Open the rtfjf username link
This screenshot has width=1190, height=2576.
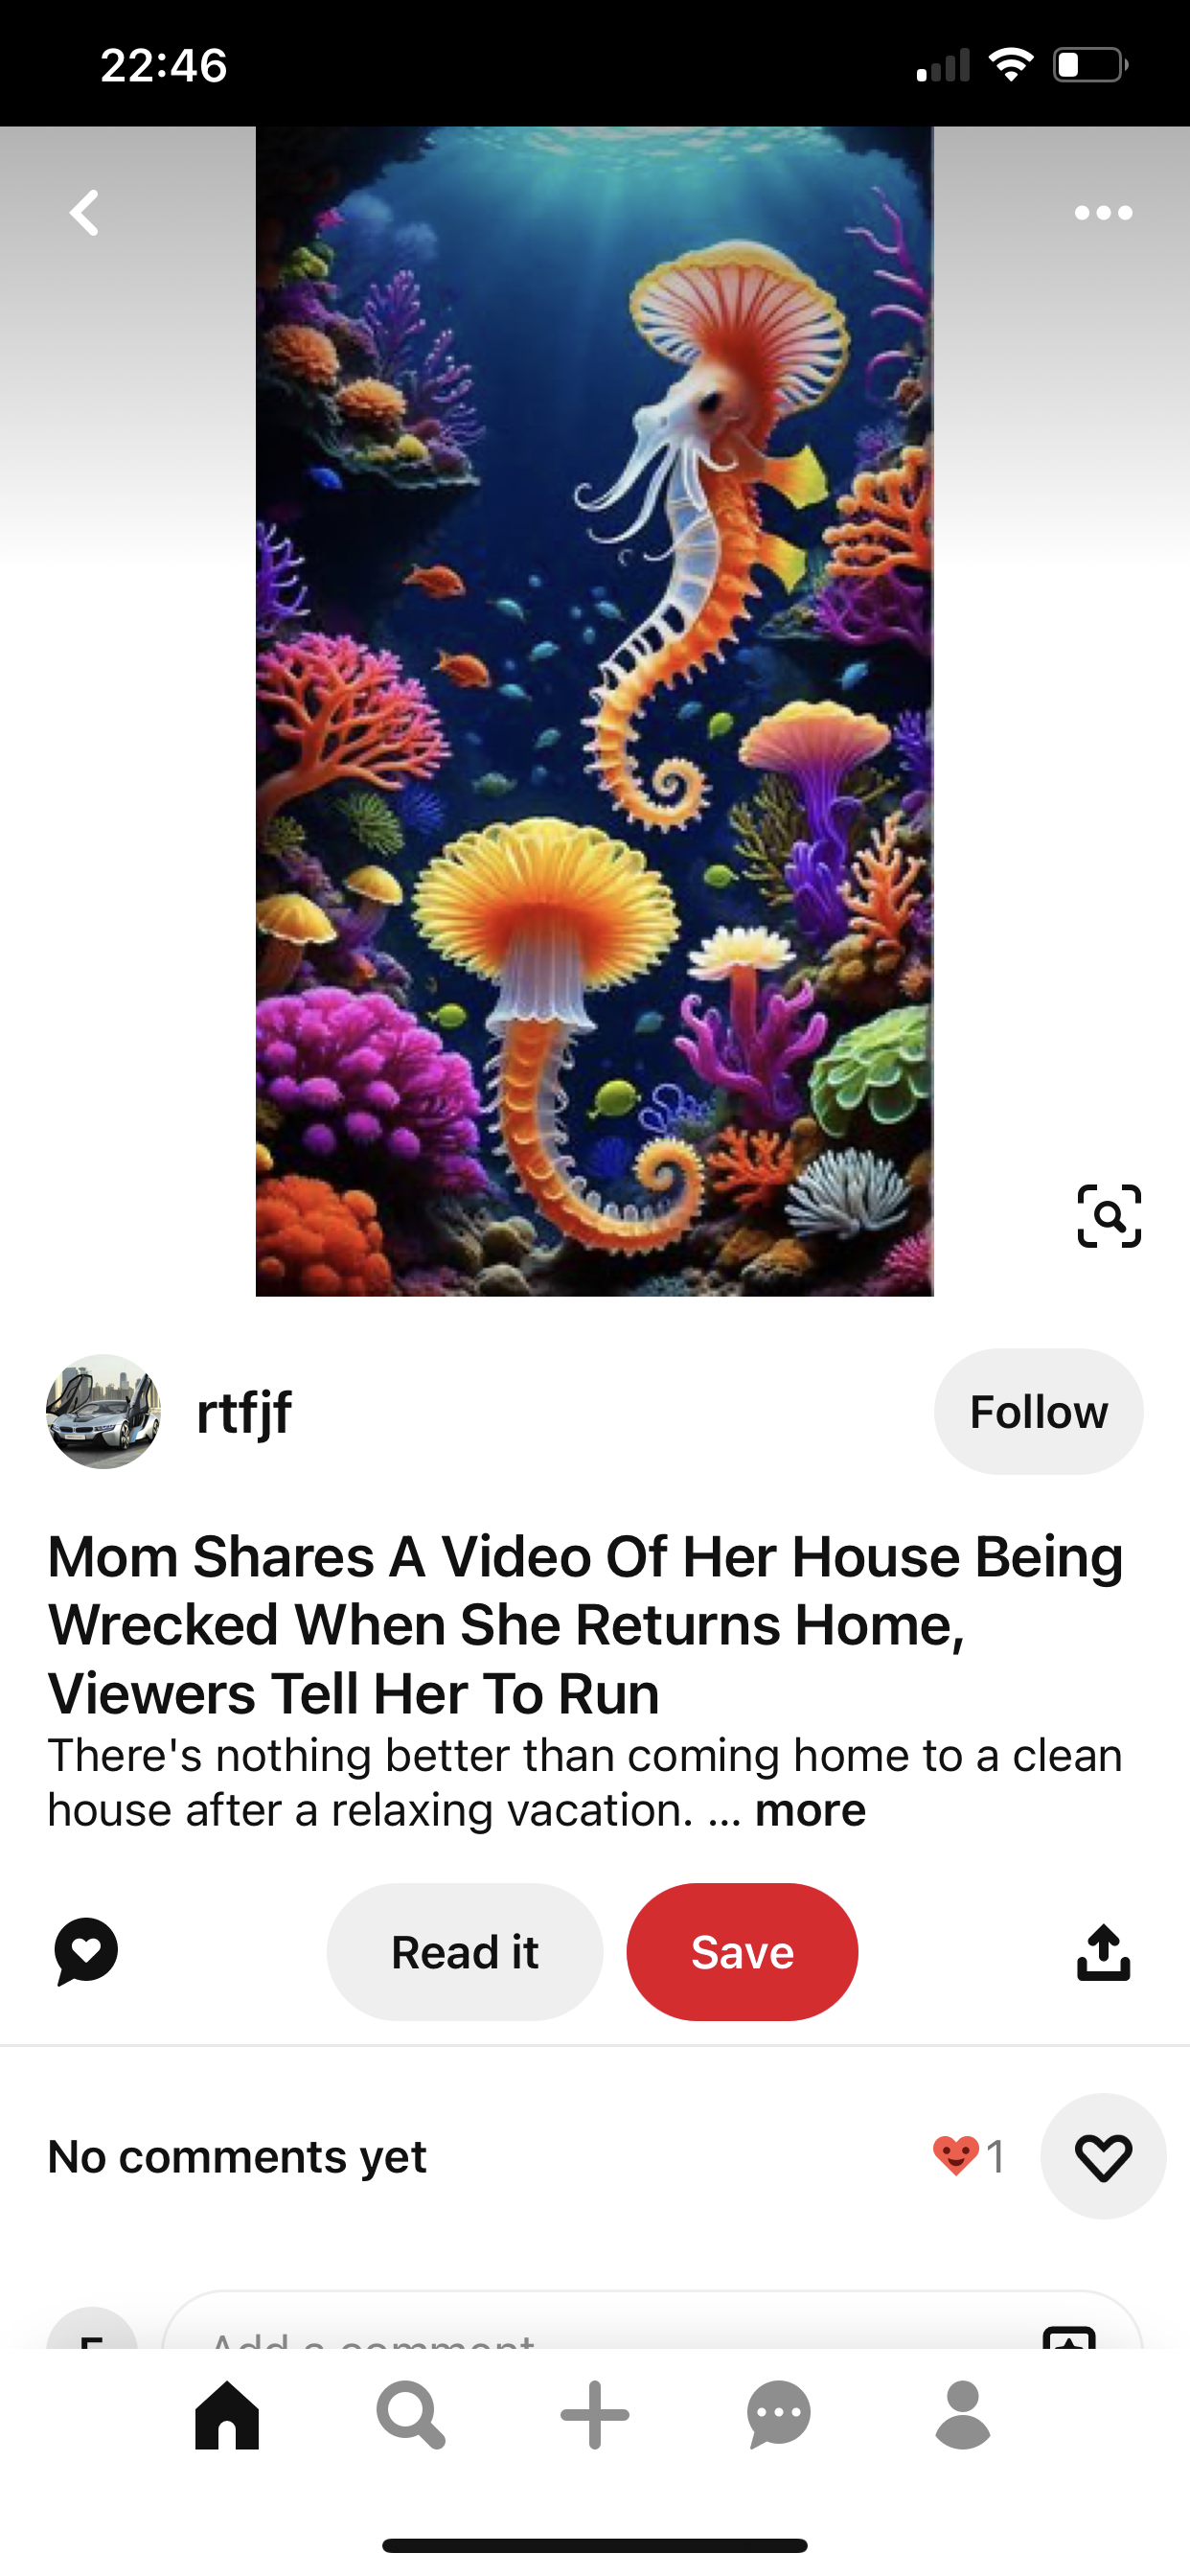pos(244,1412)
